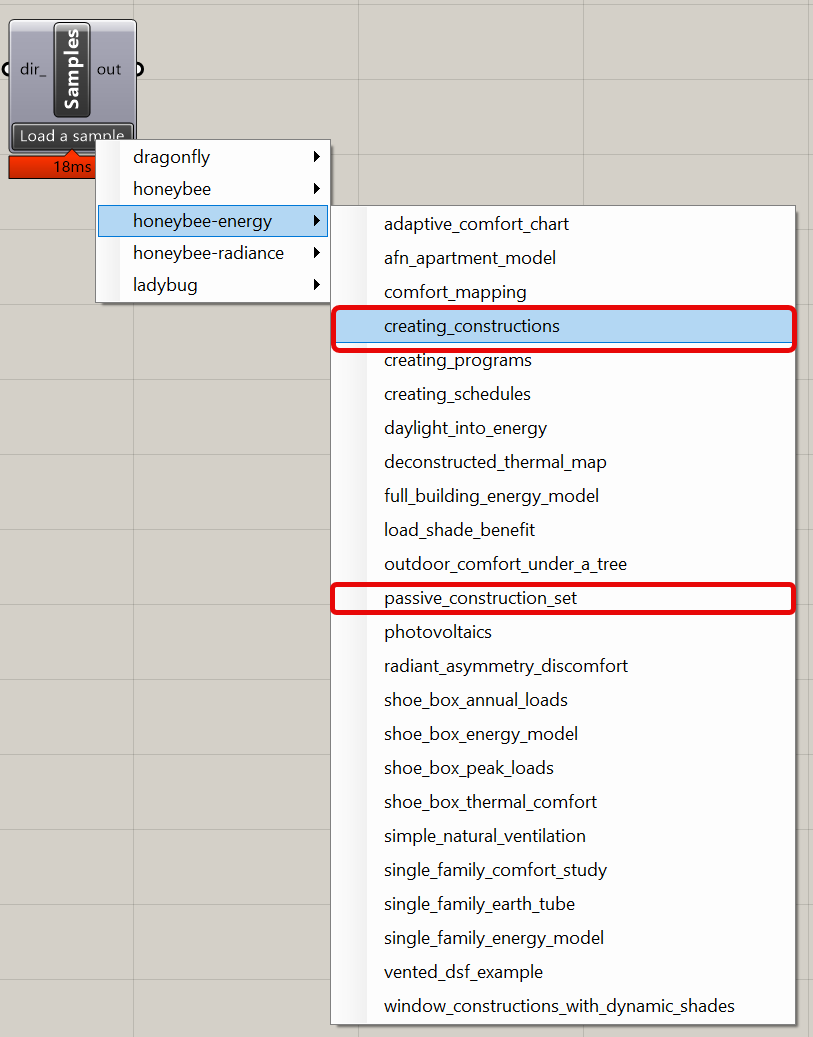Open the honeybee submenu

click(213, 189)
